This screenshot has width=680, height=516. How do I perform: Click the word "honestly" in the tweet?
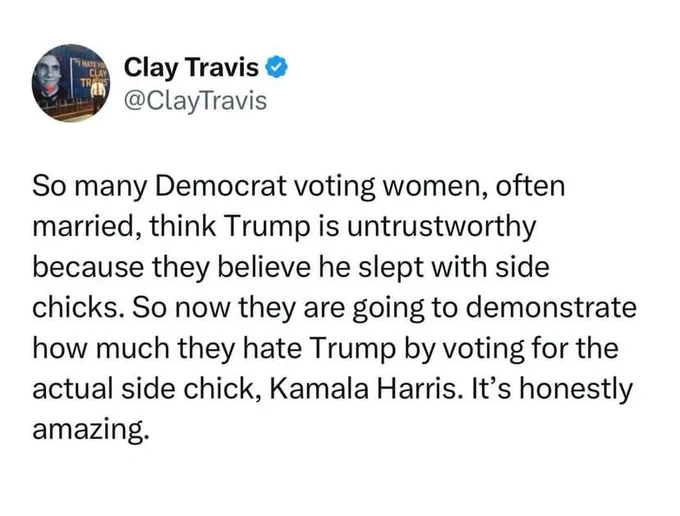[x=576, y=389]
